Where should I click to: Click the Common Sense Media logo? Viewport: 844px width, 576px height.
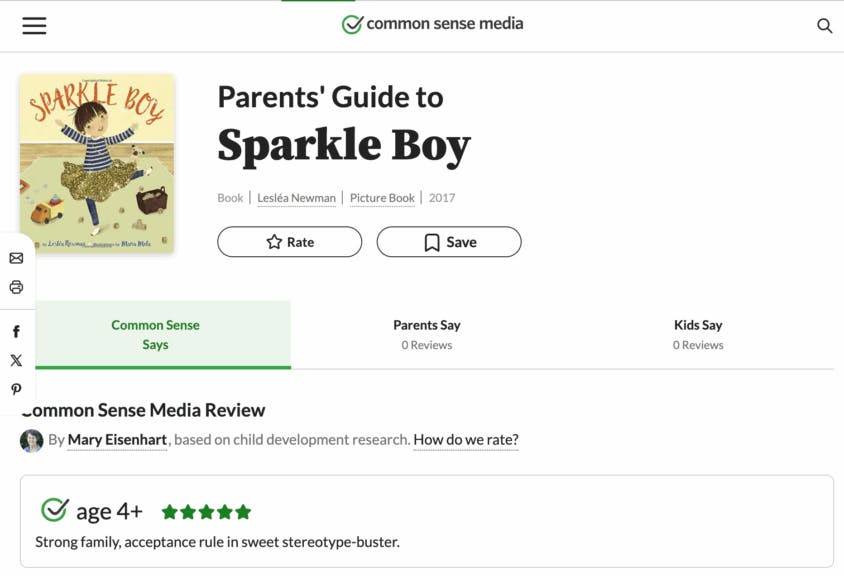(432, 24)
